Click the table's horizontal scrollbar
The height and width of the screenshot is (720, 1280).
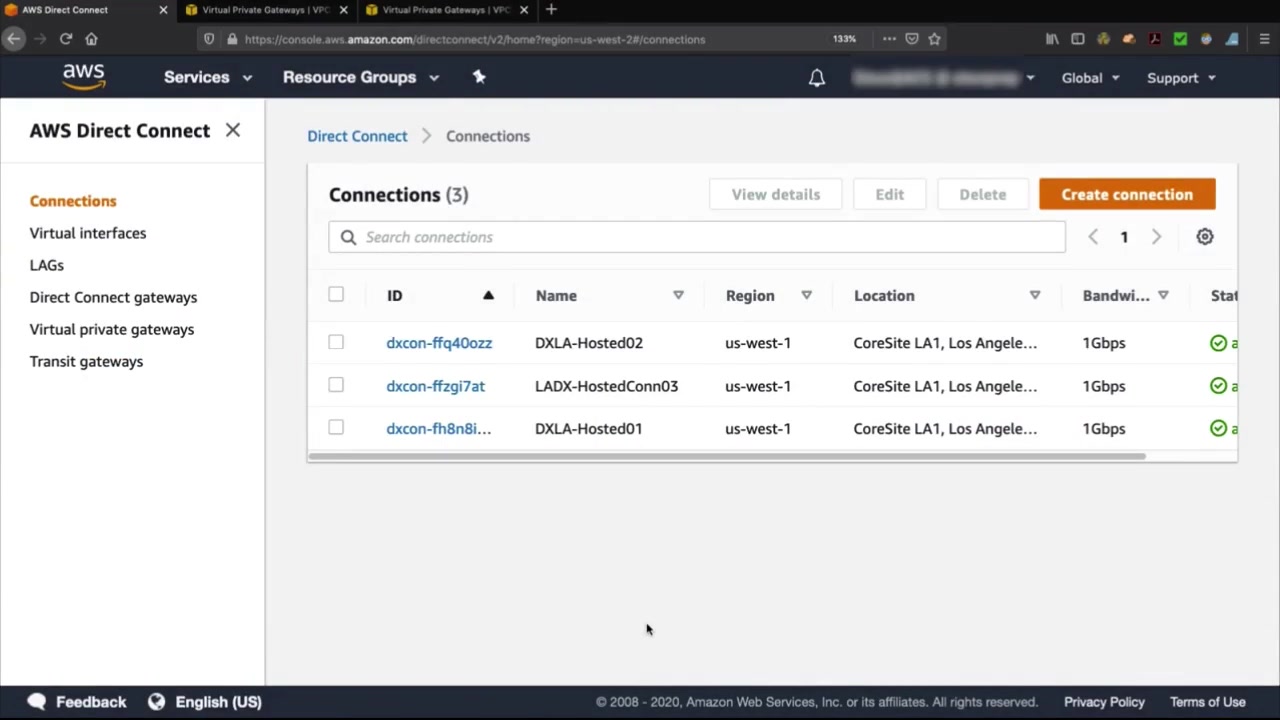coord(727,456)
